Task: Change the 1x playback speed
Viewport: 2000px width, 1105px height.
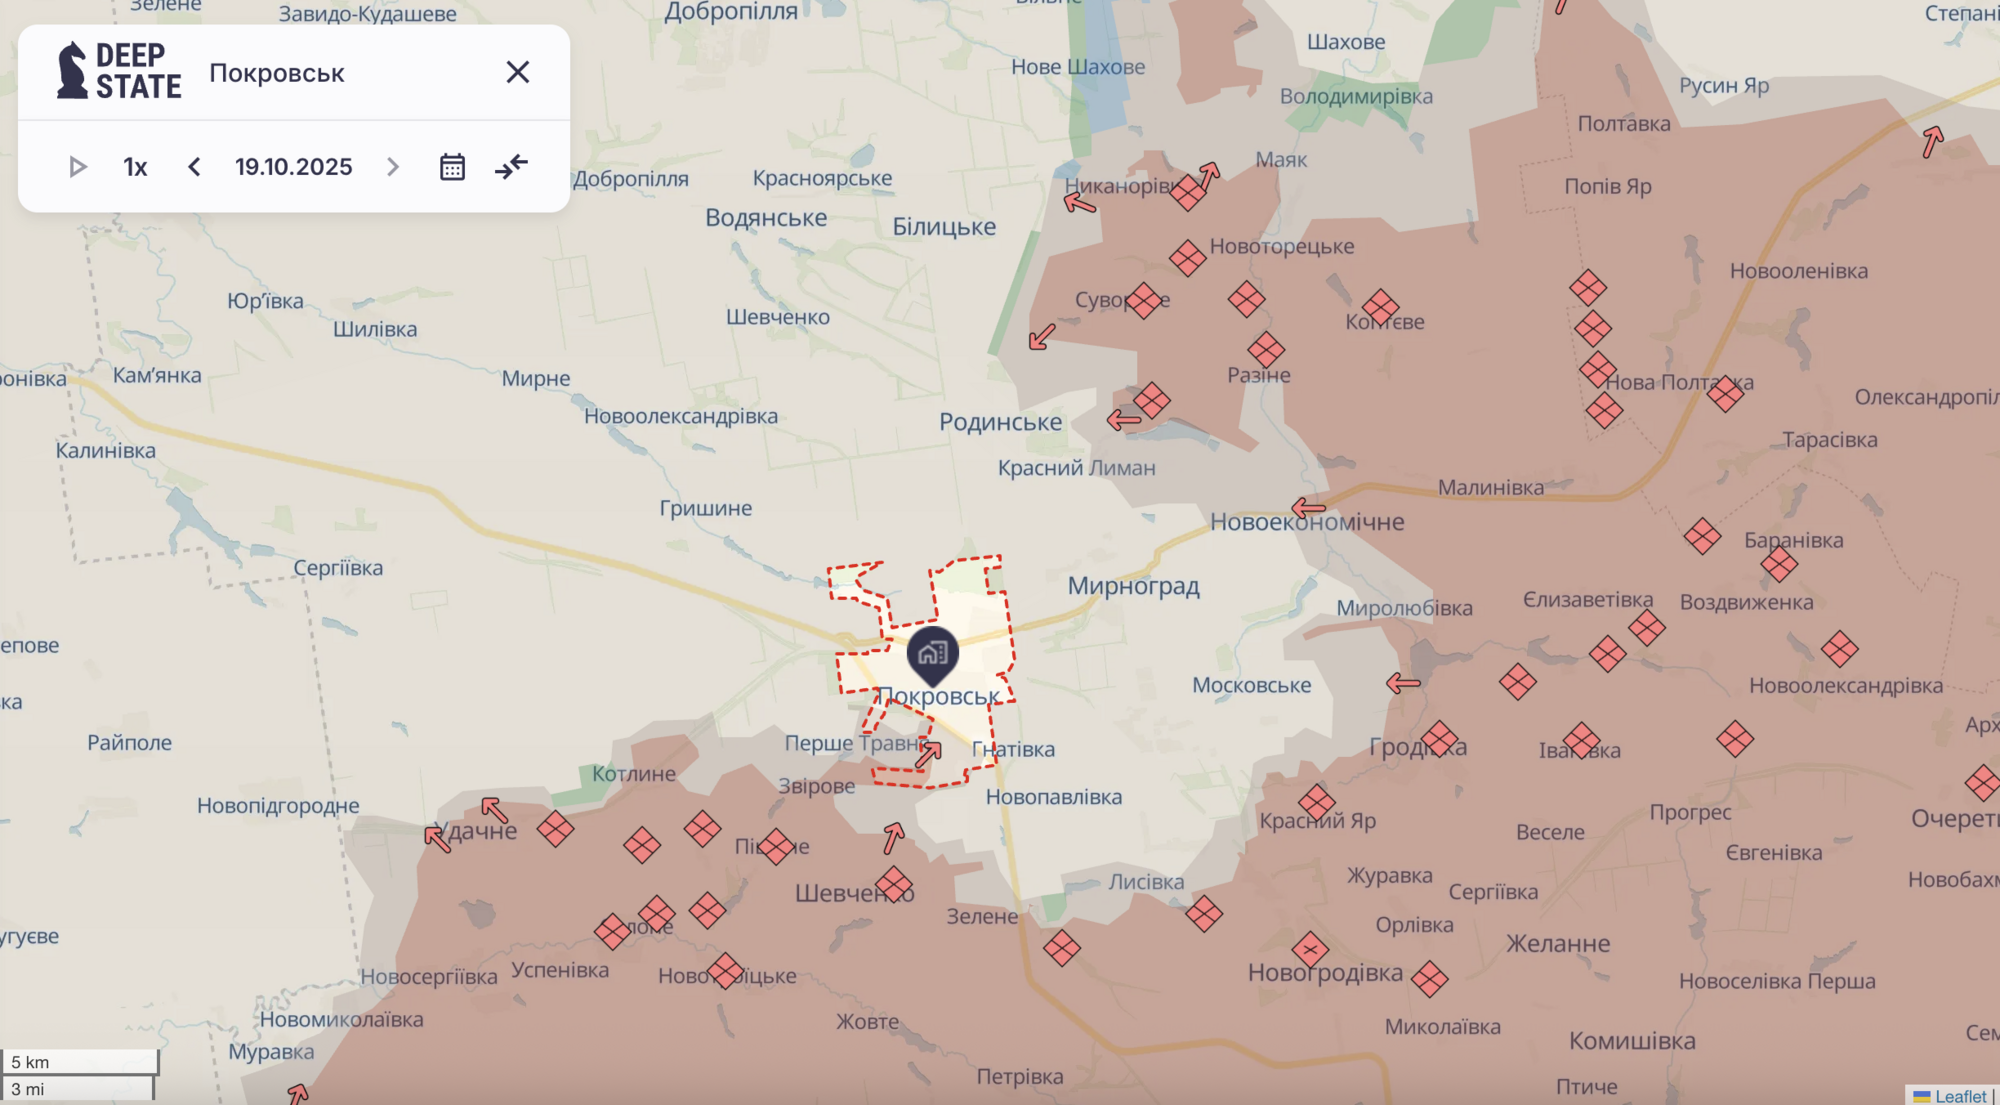Action: [x=135, y=167]
